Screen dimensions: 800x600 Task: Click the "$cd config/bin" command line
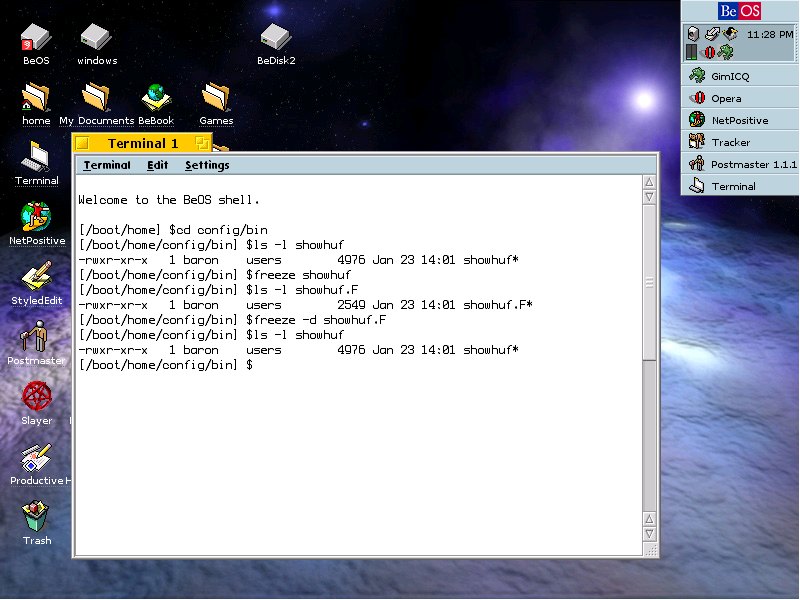click(x=218, y=230)
